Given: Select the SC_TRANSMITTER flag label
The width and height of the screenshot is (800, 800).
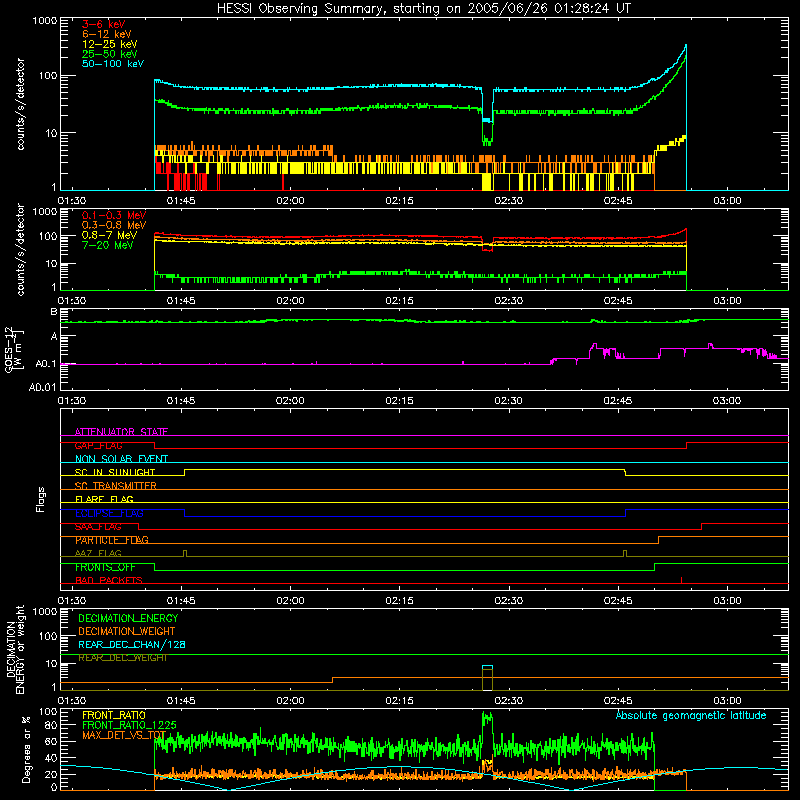Looking at the screenshot, I should click(x=116, y=486).
